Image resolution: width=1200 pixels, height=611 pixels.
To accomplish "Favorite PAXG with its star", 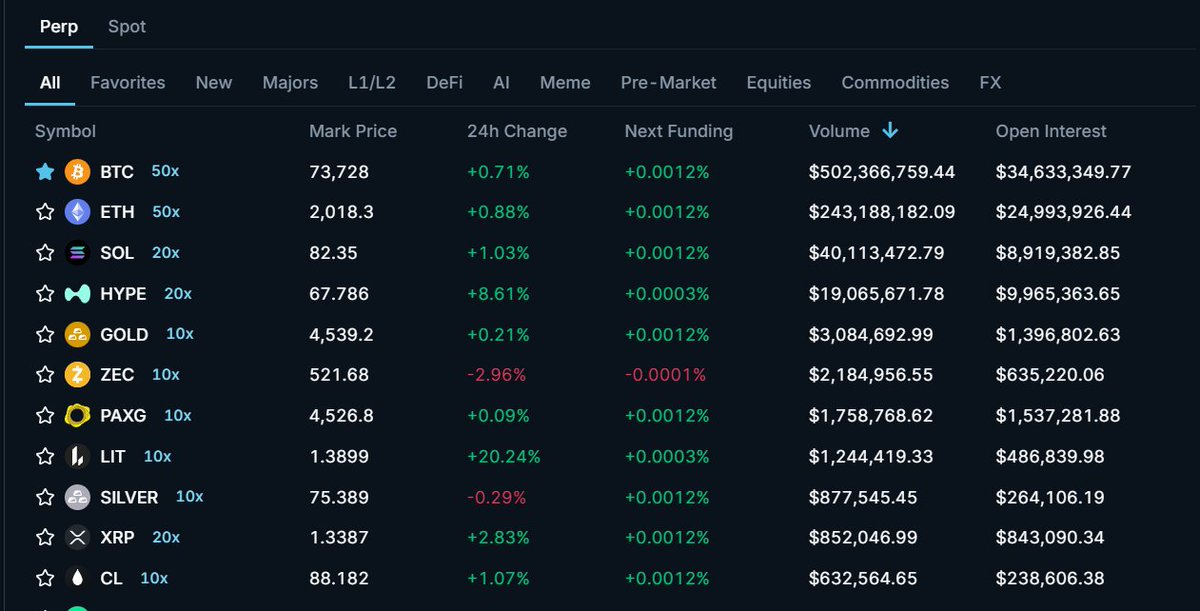I will (45, 415).
